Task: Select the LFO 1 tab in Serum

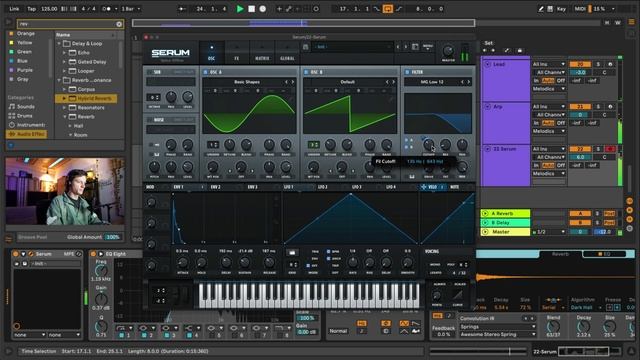Action: 289,187
